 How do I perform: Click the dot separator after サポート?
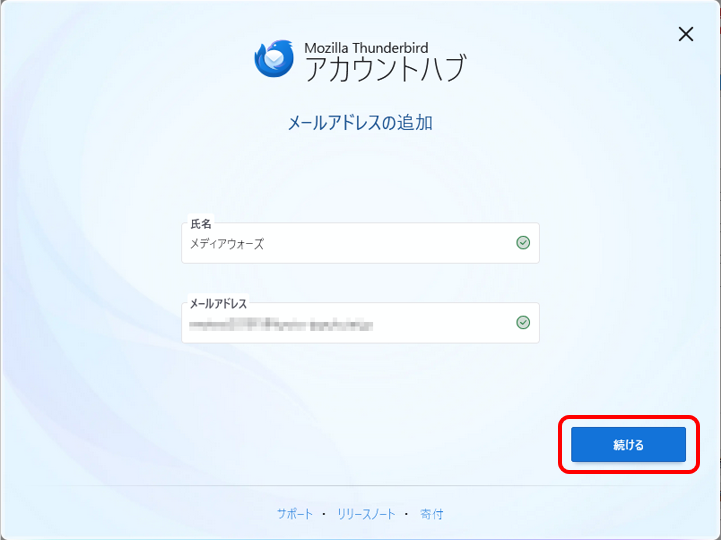pyautogui.click(x=324, y=514)
